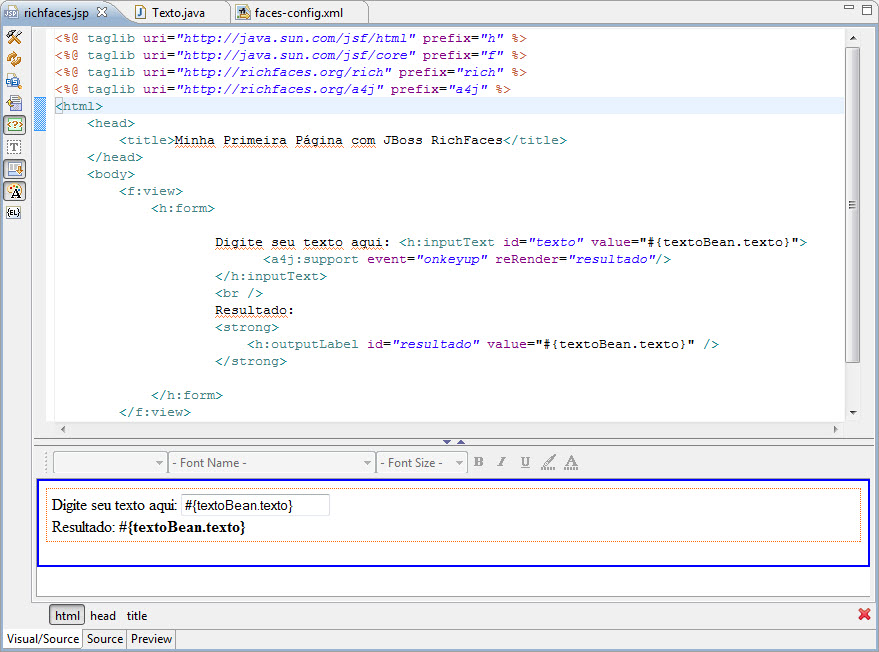Open preferences via hammer and wrench icon
This screenshot has width=879, height=652.
tap(14, 37)
